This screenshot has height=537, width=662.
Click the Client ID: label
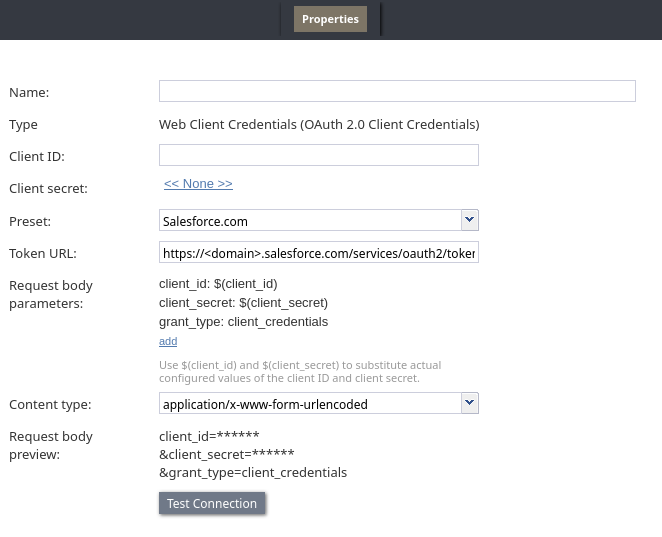point(37,157)
